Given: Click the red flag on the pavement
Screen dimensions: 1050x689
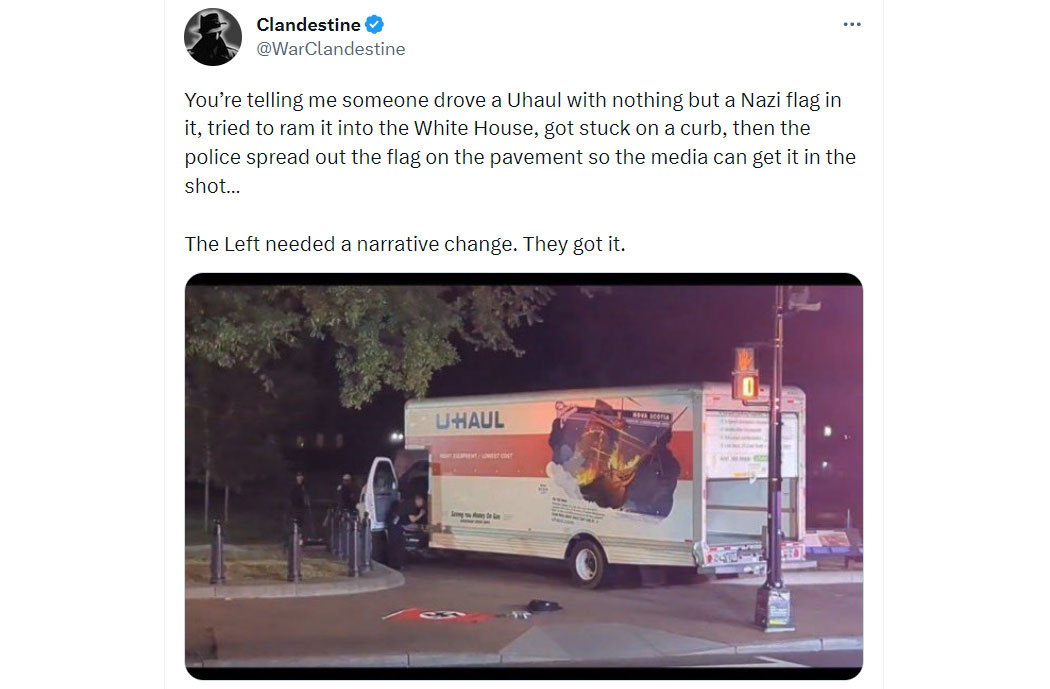Looking at the screenshot, I should (x=441, y=615).
